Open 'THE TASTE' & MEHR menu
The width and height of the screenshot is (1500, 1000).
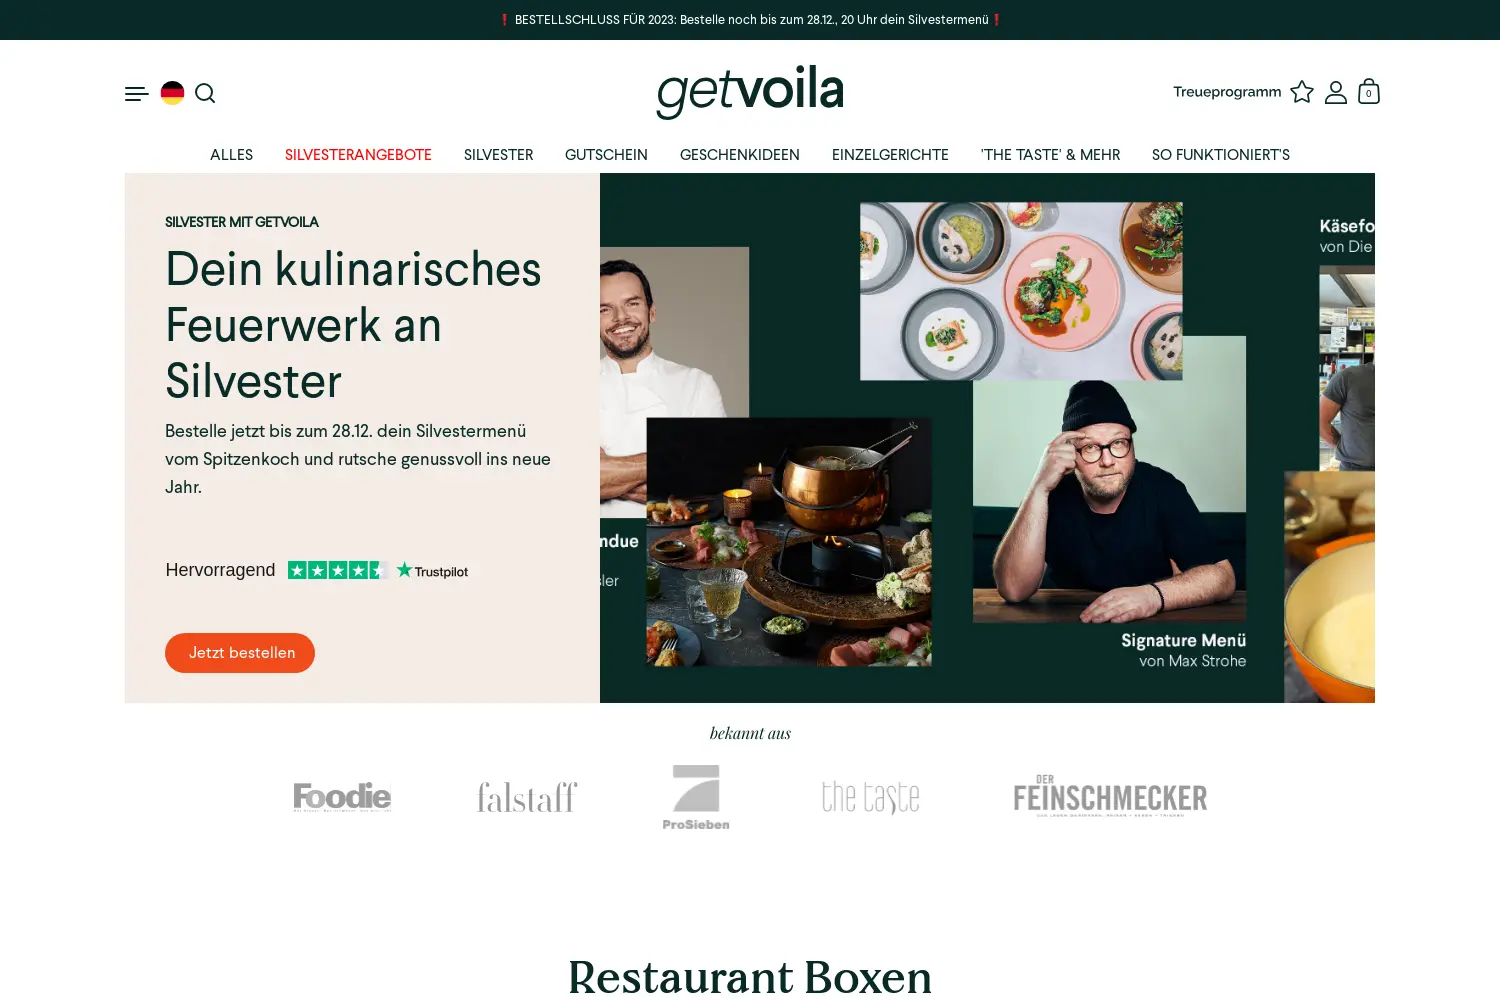click(x=1050, y=155)
